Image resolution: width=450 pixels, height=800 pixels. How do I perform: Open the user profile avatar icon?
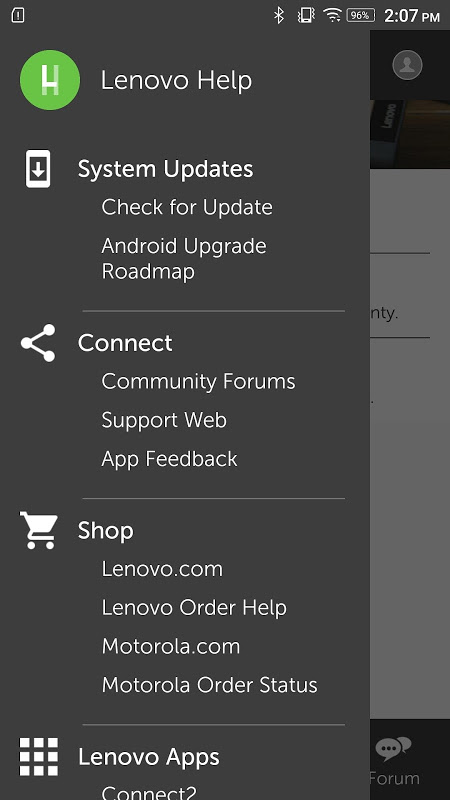pos(407,65)
